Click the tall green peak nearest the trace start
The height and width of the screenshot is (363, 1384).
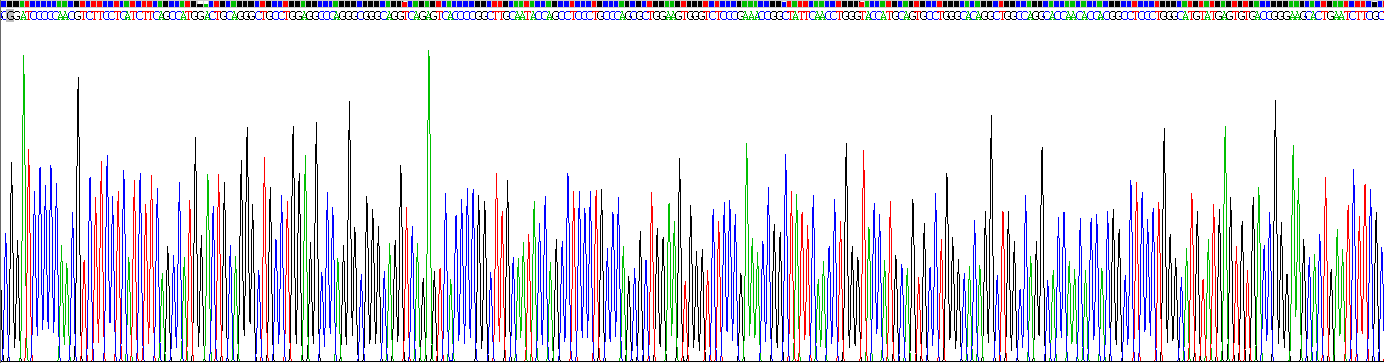[23, 208]
